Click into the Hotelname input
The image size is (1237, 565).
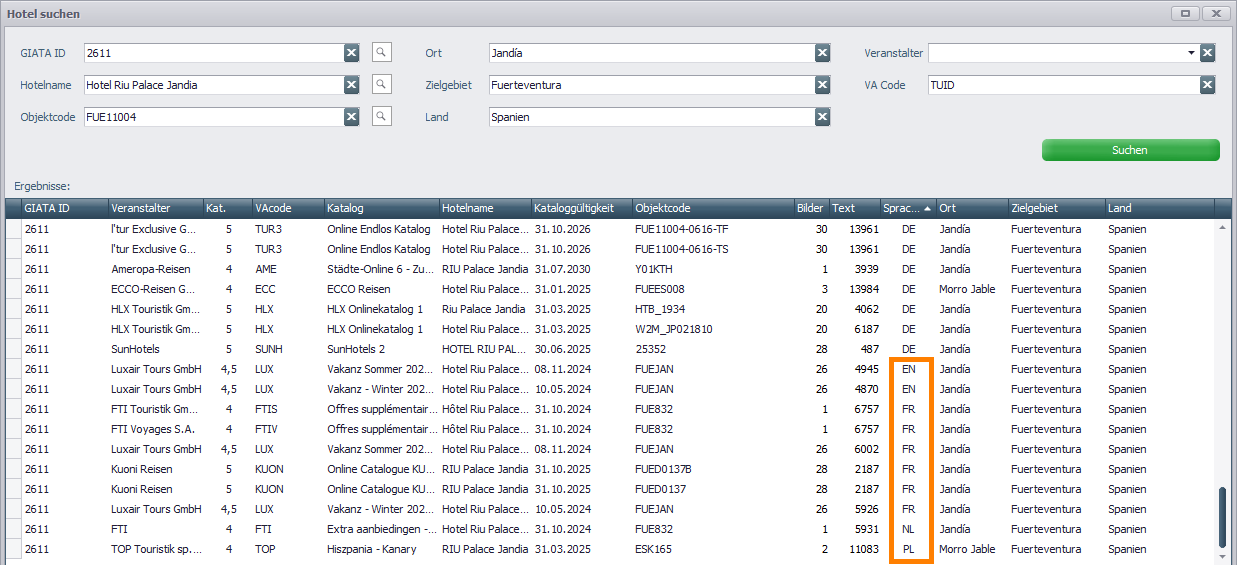pos(214,85)
